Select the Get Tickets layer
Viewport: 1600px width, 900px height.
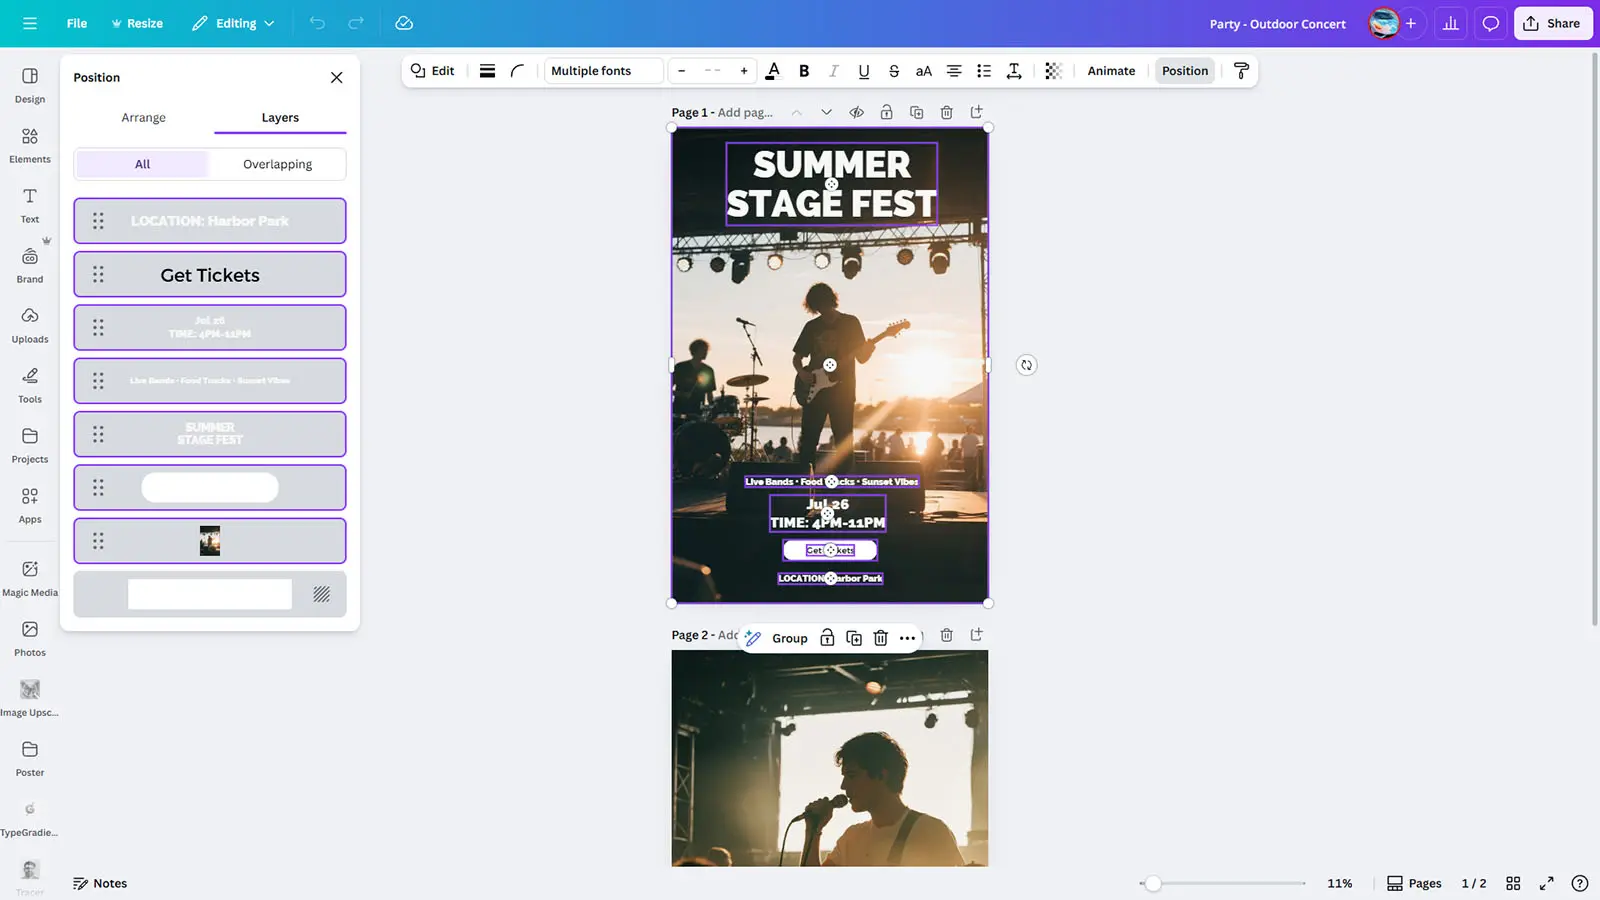(x=210, y=275)
